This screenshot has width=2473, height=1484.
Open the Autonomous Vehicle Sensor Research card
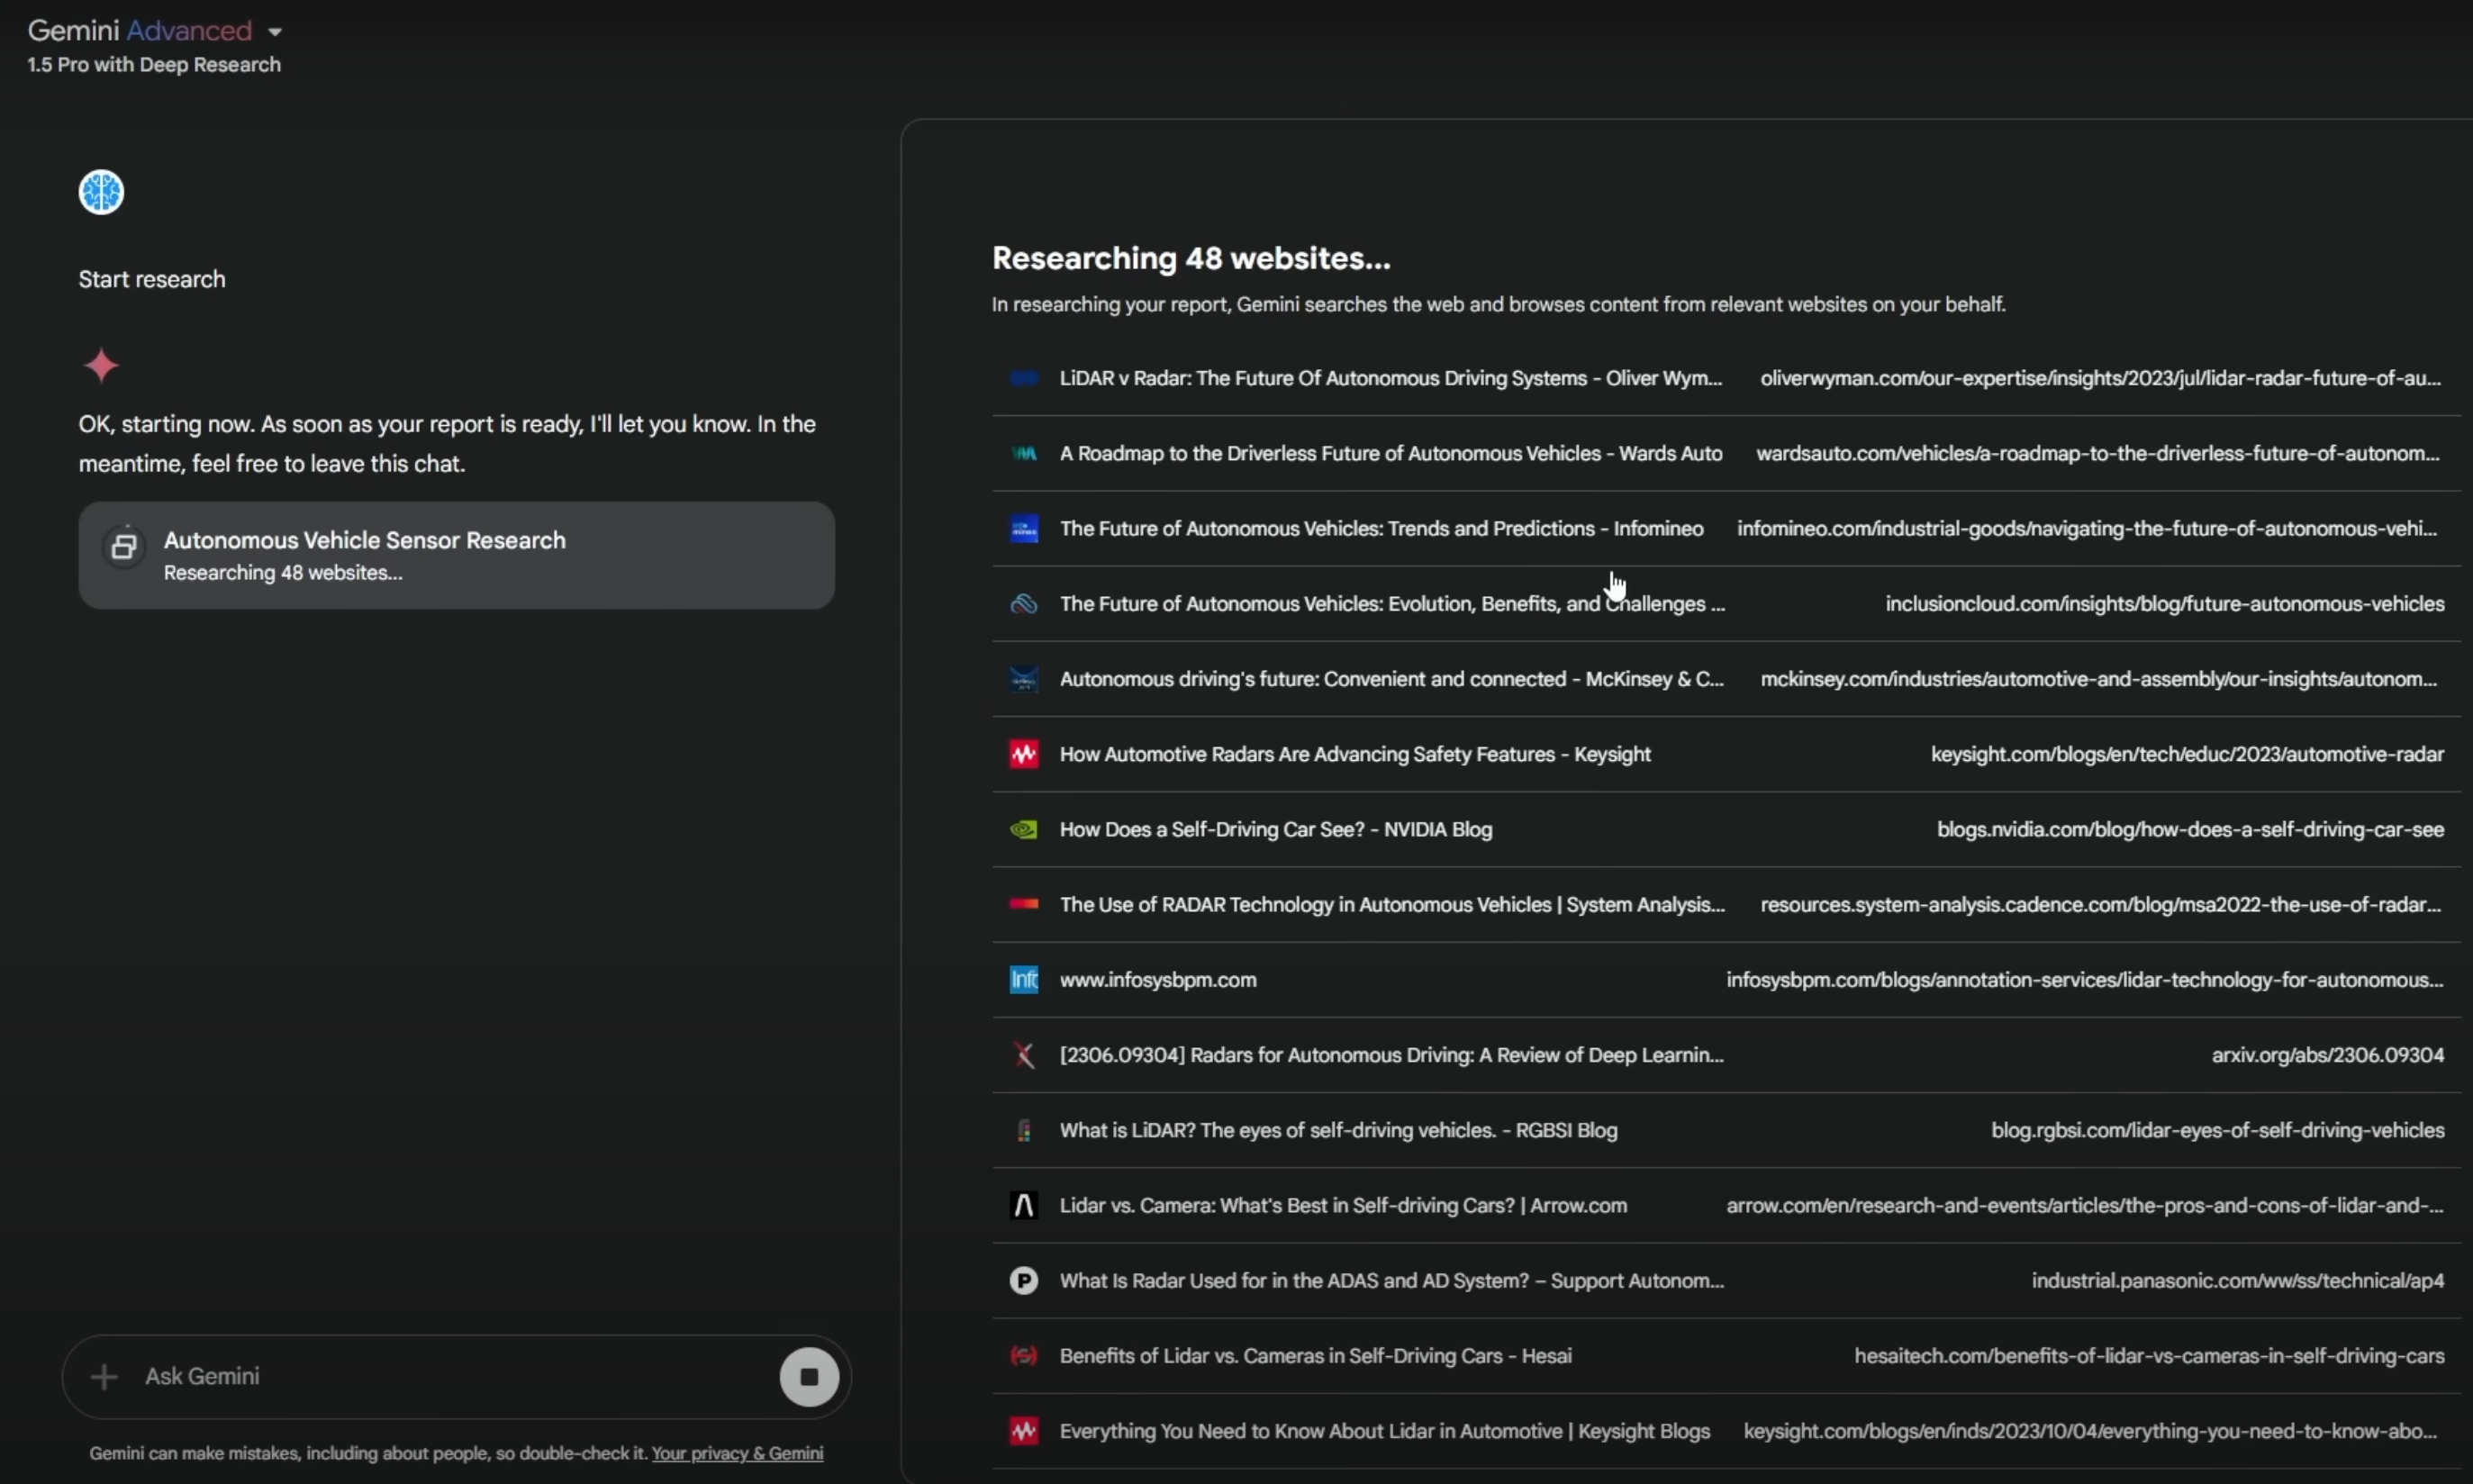pyautogui.click(x=456, y=555)
